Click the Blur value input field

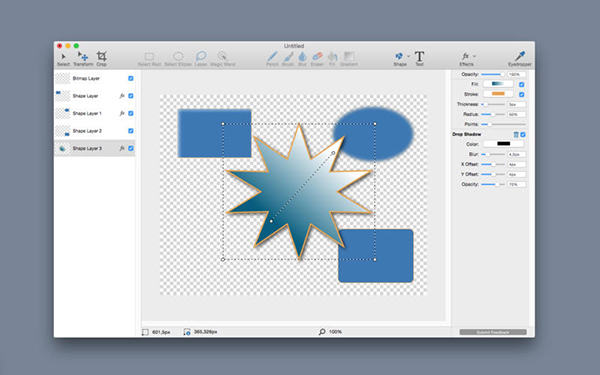(x=517, y=154)
